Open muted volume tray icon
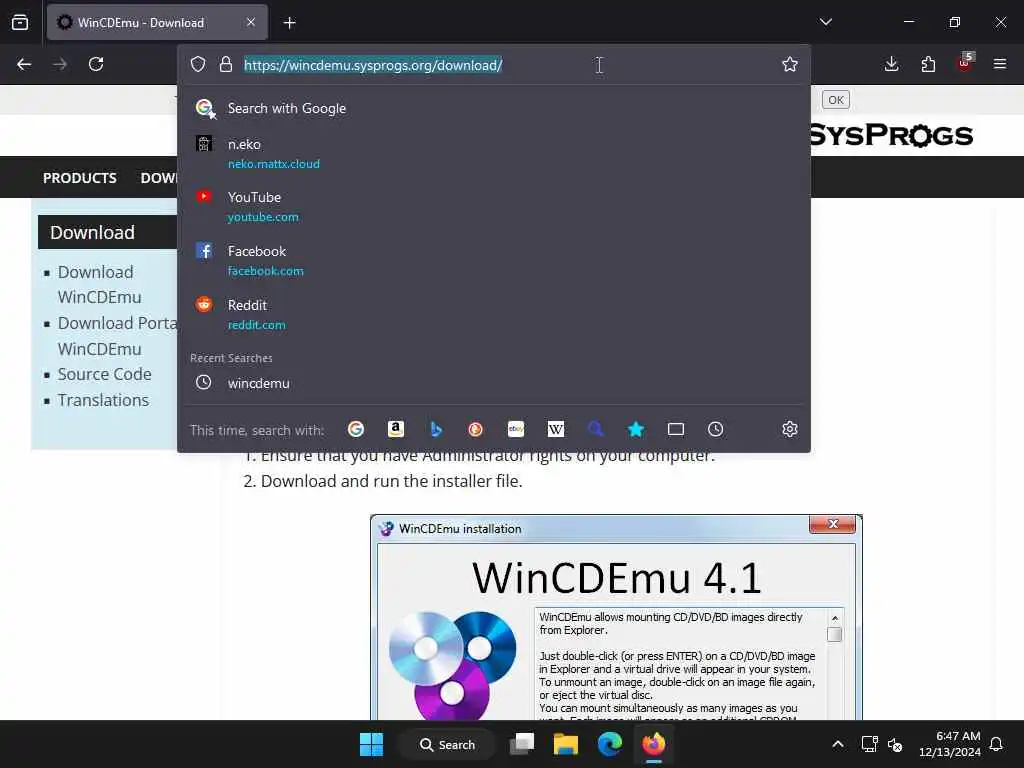1024x768 pixels. 895,744
